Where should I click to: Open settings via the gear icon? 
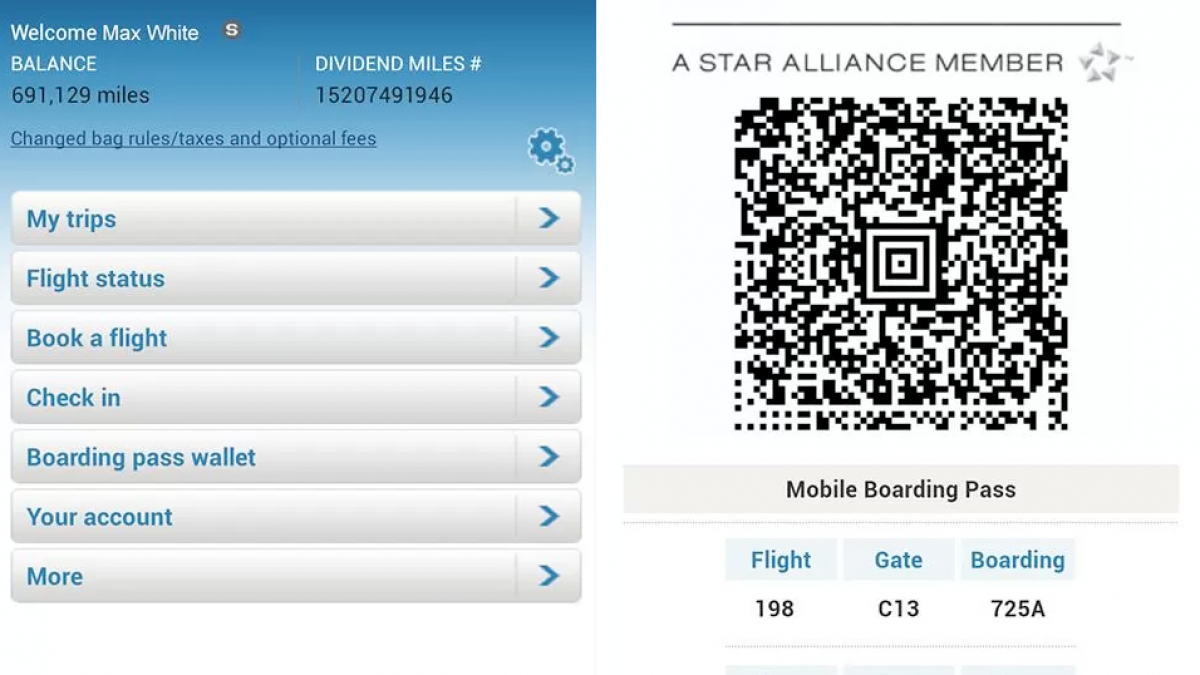point(550,150)
